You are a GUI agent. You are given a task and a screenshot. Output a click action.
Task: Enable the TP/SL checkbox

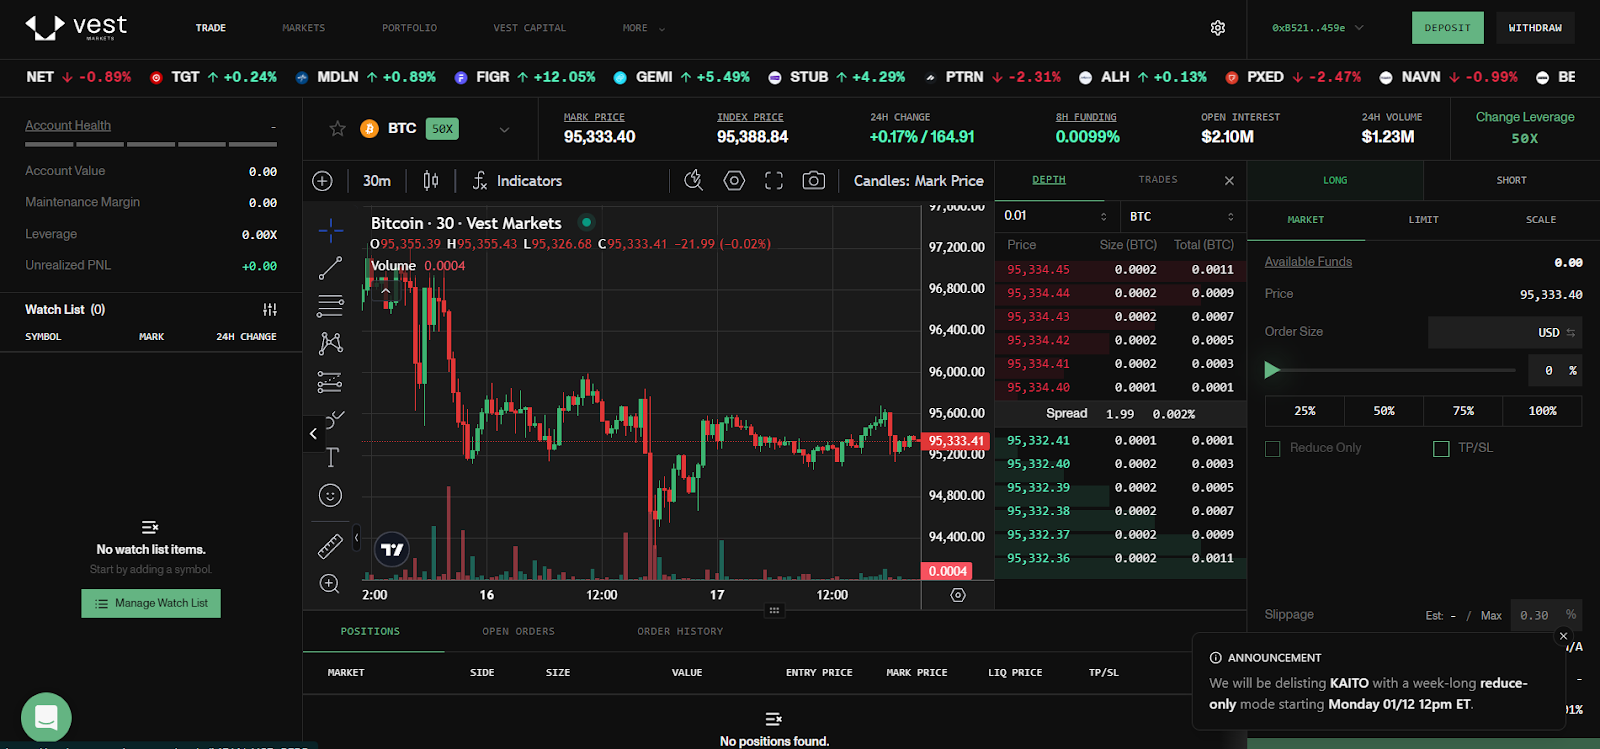click(x=1441, y=449)
